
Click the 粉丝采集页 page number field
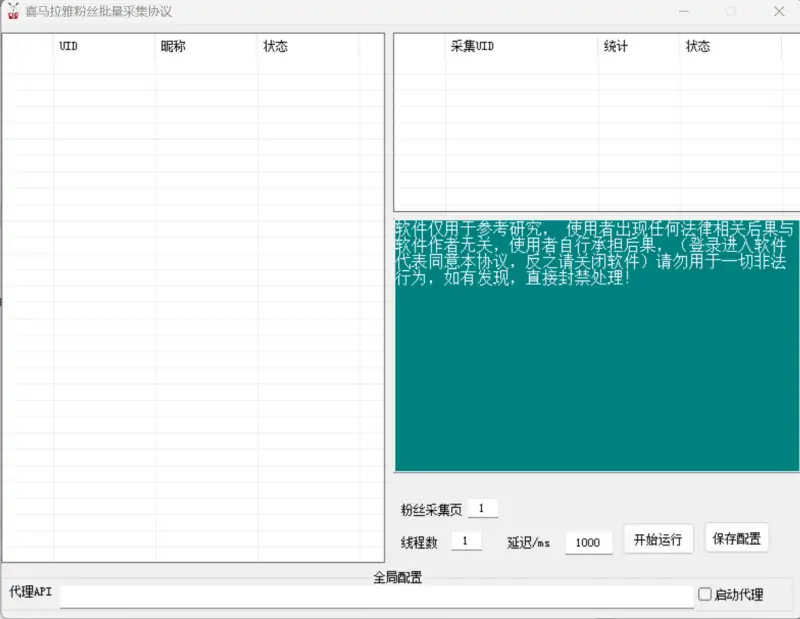483,507
